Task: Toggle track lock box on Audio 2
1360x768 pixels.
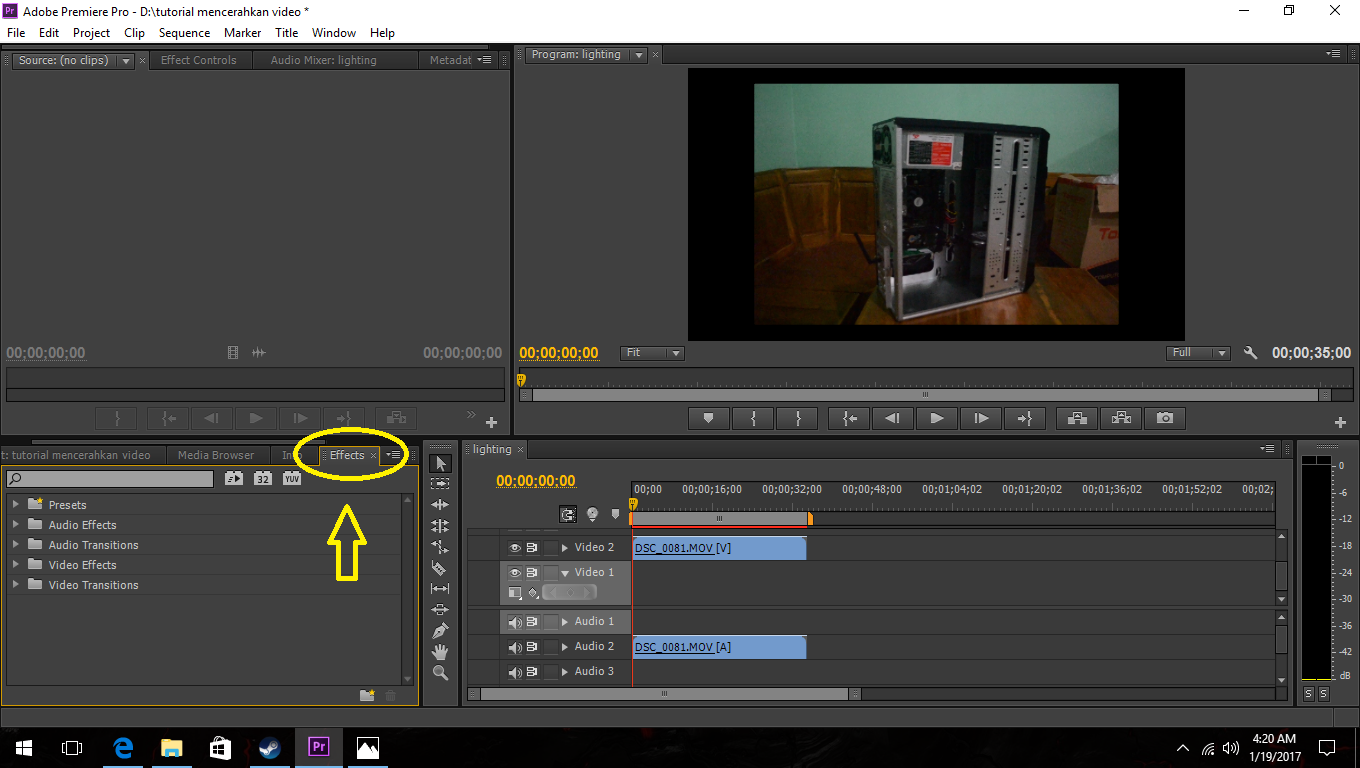Action: (550, 647)
